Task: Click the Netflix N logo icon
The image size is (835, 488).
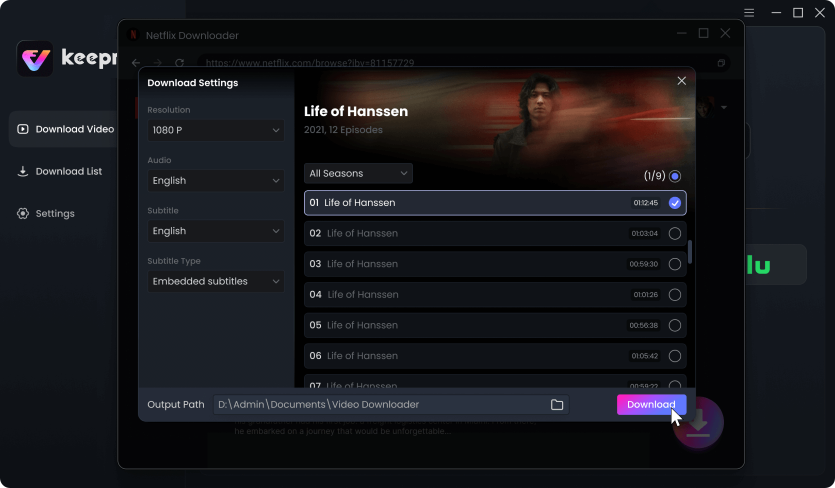Action: click(x=134, y=35)
